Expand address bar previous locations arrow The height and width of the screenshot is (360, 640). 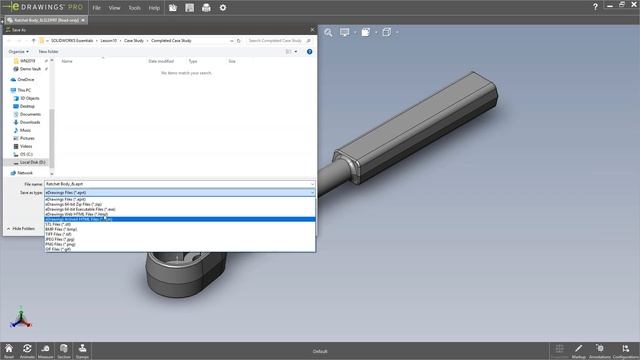[231, 40]
